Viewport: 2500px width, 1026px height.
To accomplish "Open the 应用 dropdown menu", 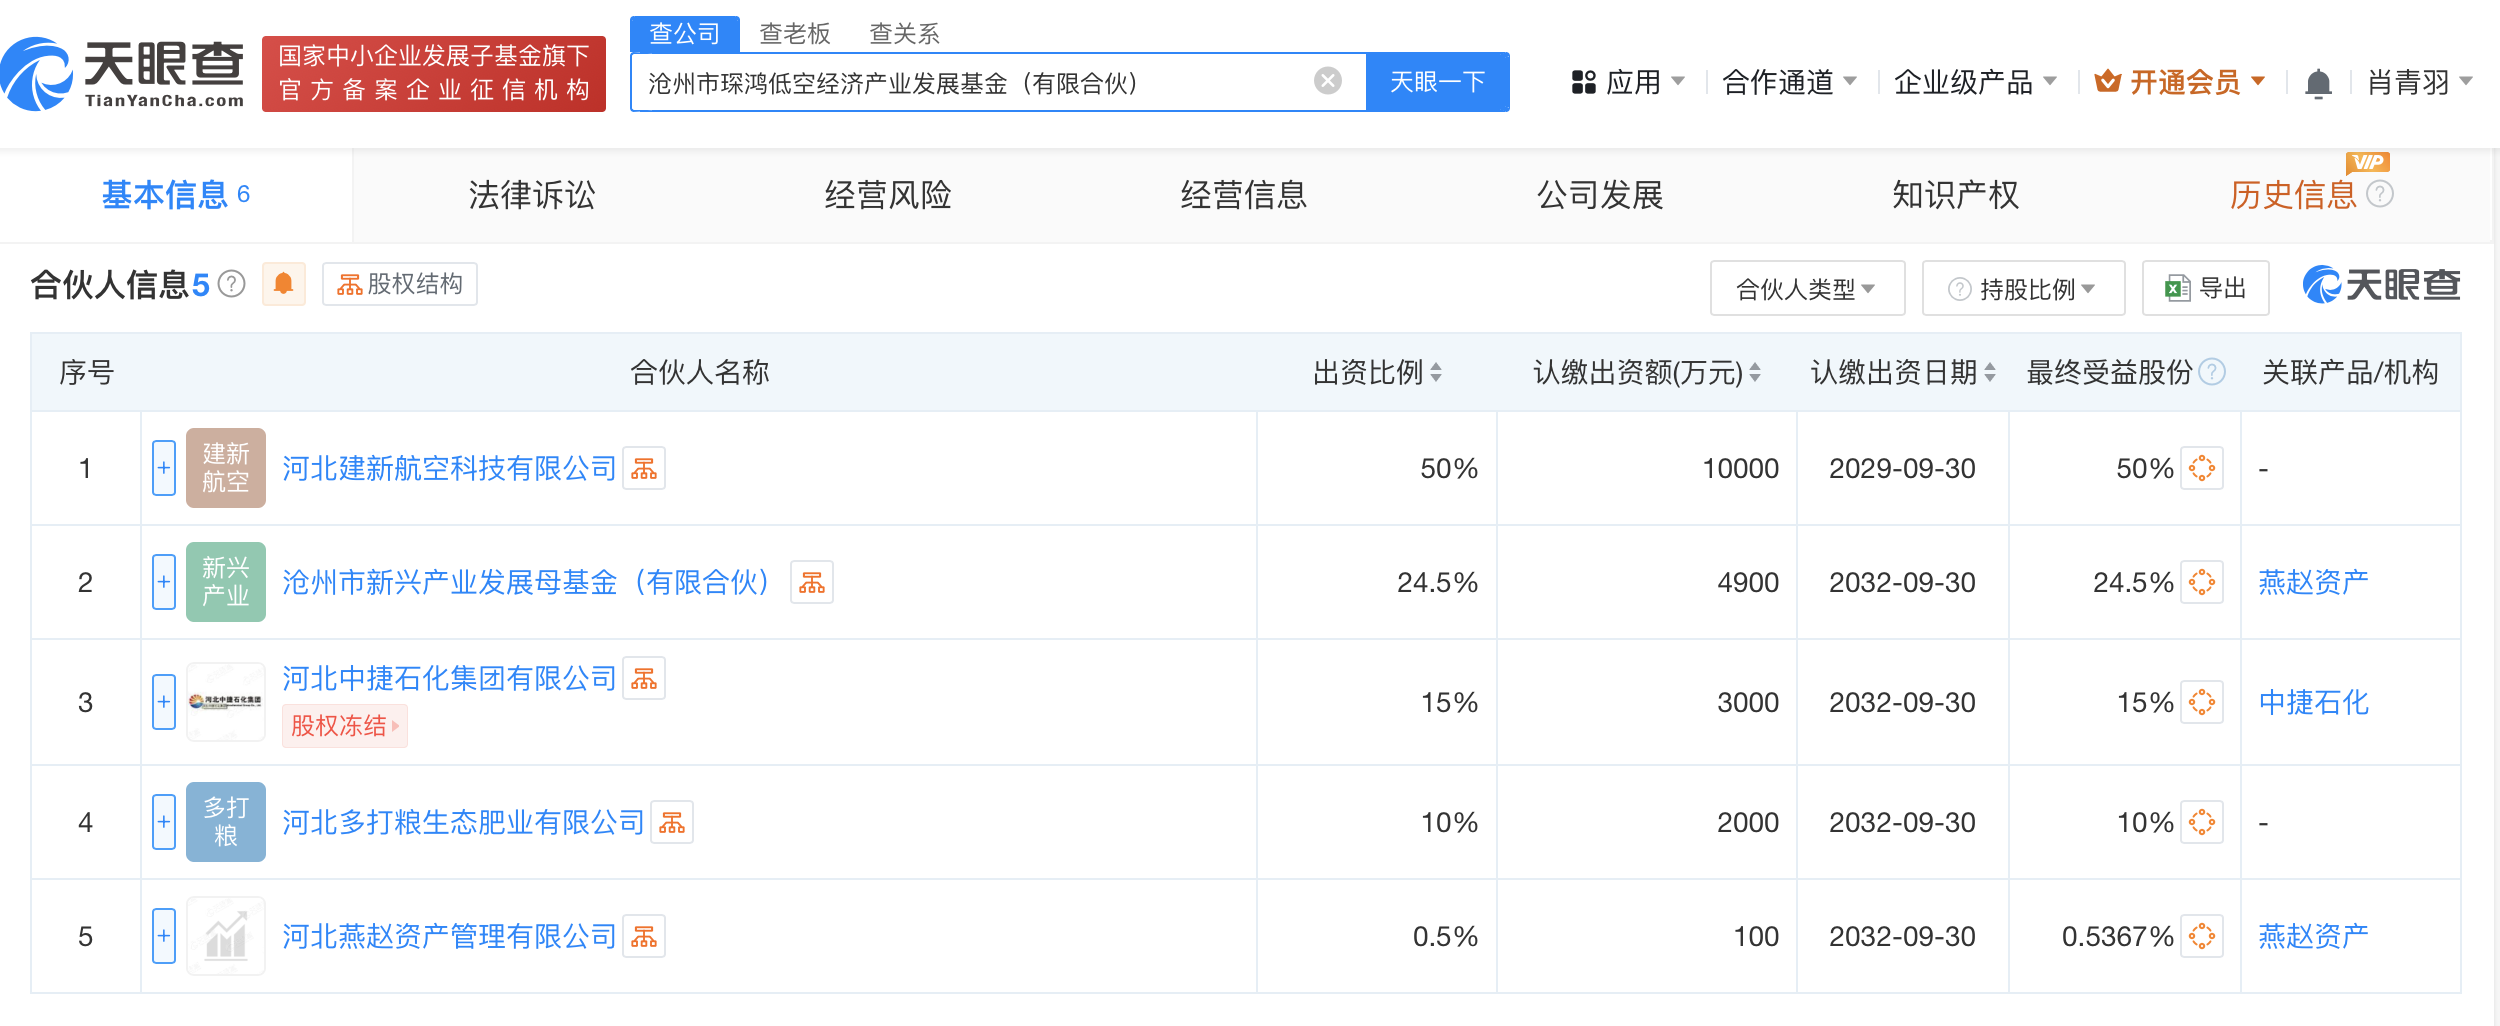I will click(x=1628, y=82).
